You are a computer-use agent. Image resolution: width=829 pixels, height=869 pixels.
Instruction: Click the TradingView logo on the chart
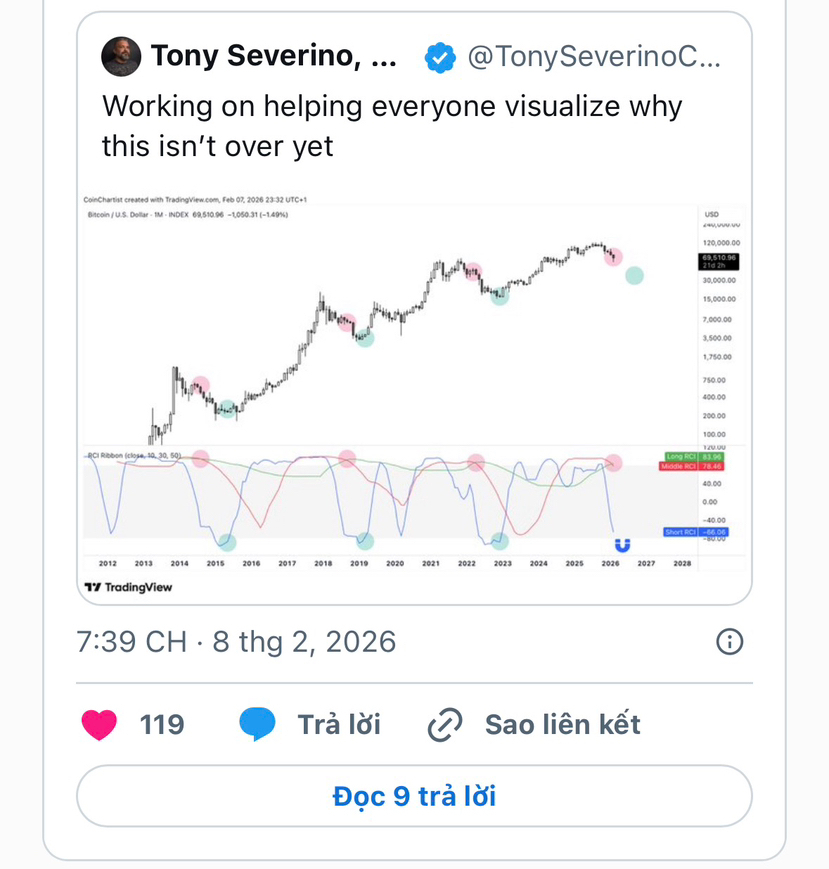click(128, 587)
